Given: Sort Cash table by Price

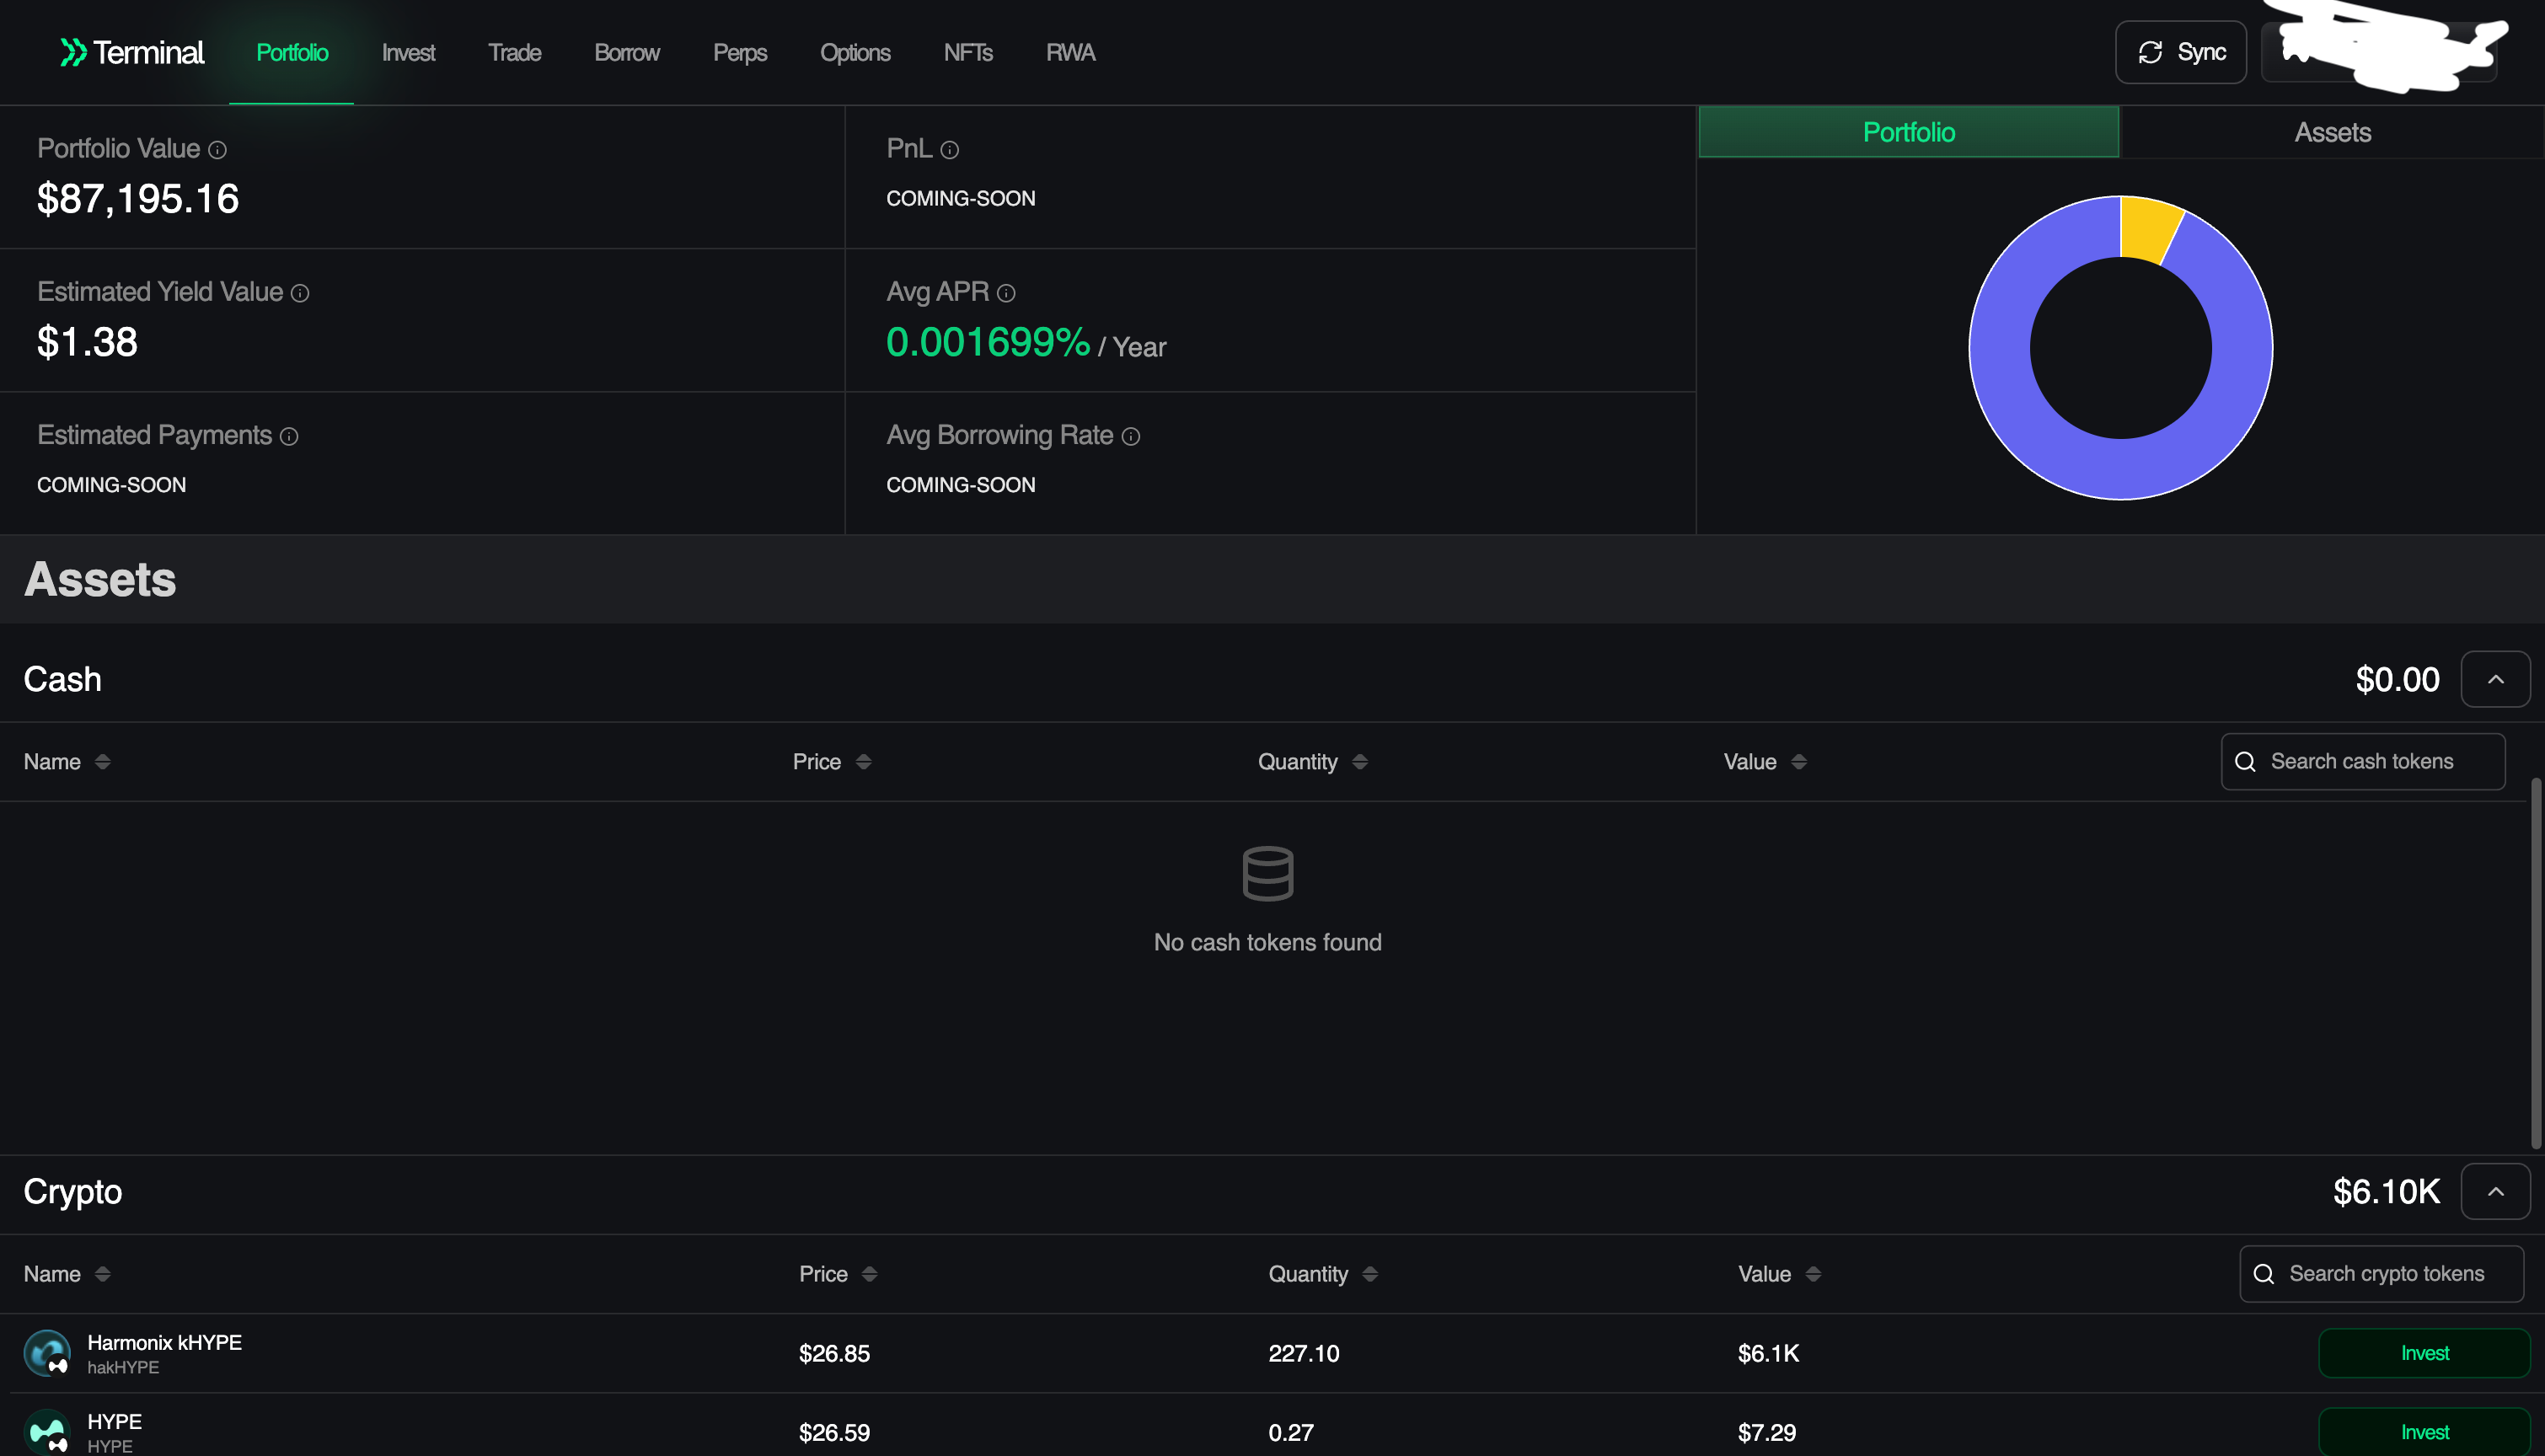Looking at the screenshot, I should coord(864,762).
